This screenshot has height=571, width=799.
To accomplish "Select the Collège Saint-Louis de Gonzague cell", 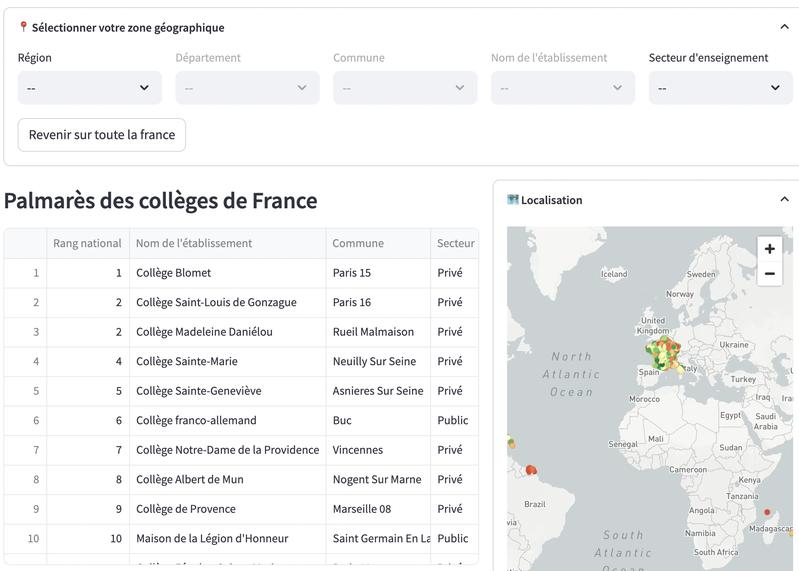I will [227, 303].
